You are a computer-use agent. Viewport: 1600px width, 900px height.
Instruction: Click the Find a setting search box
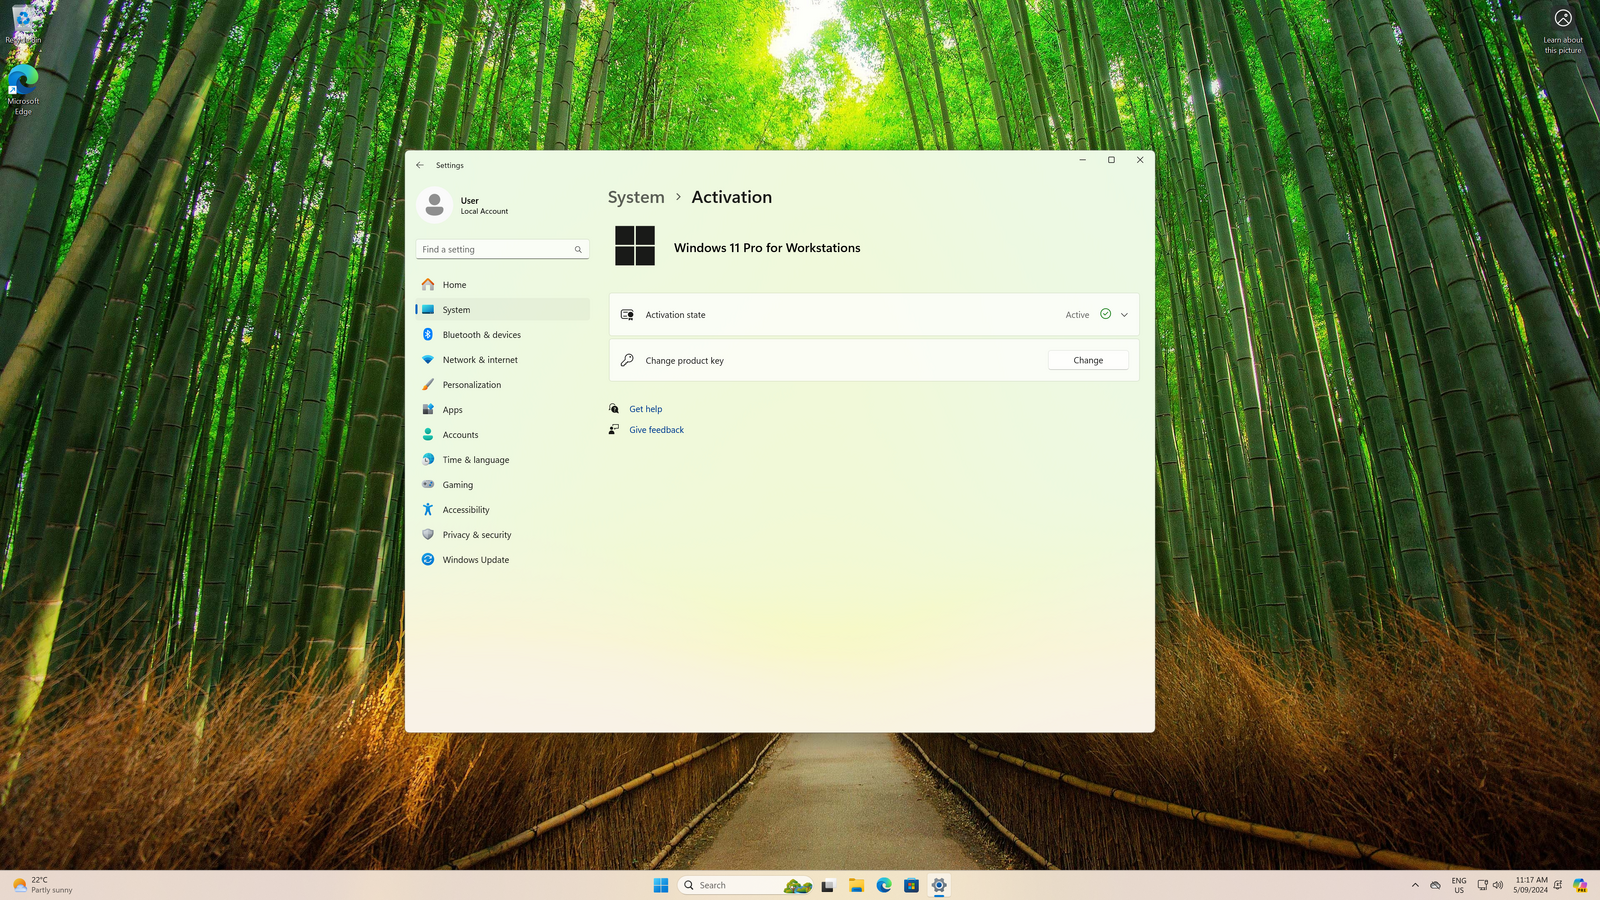tap(502, 249)
